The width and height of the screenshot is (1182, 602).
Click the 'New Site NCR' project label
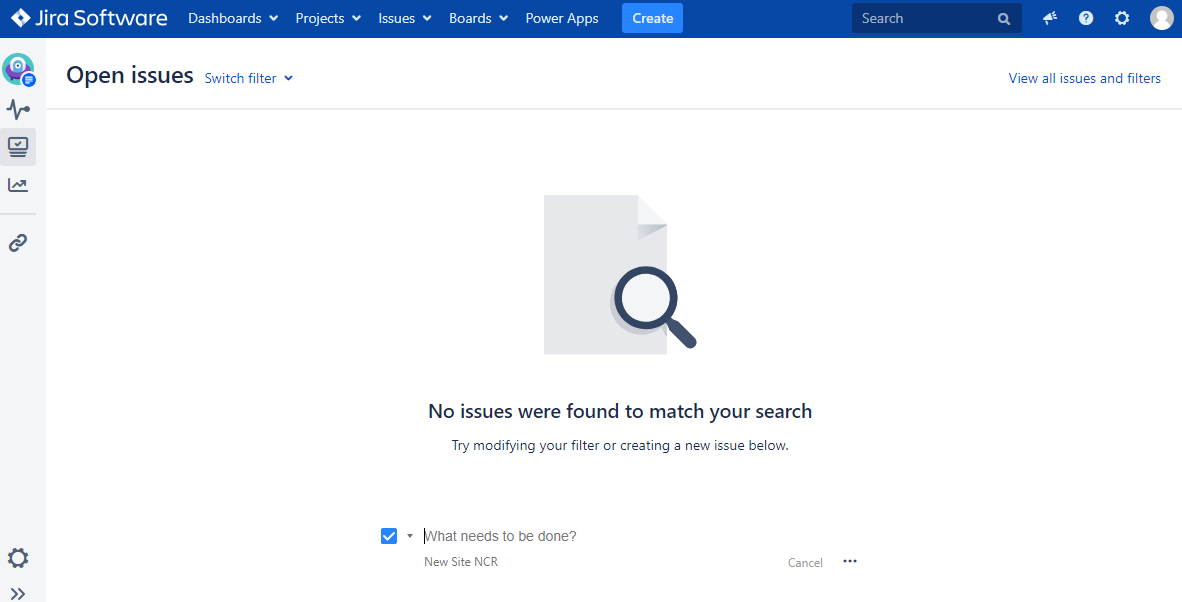tap(461, 562)
